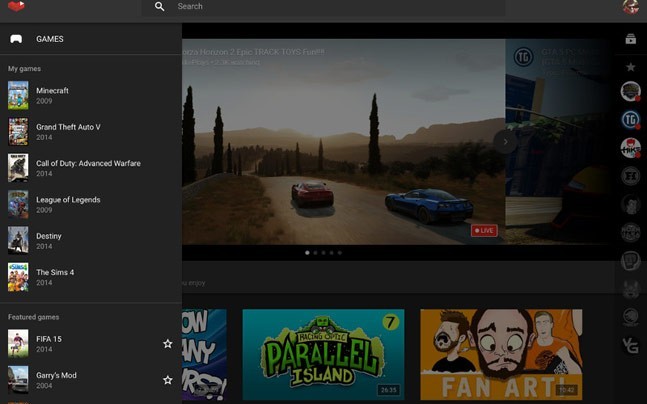Open the Minecraft game cover icon
647x404 pixels.
pyautogui.click(x=18, y=95)
